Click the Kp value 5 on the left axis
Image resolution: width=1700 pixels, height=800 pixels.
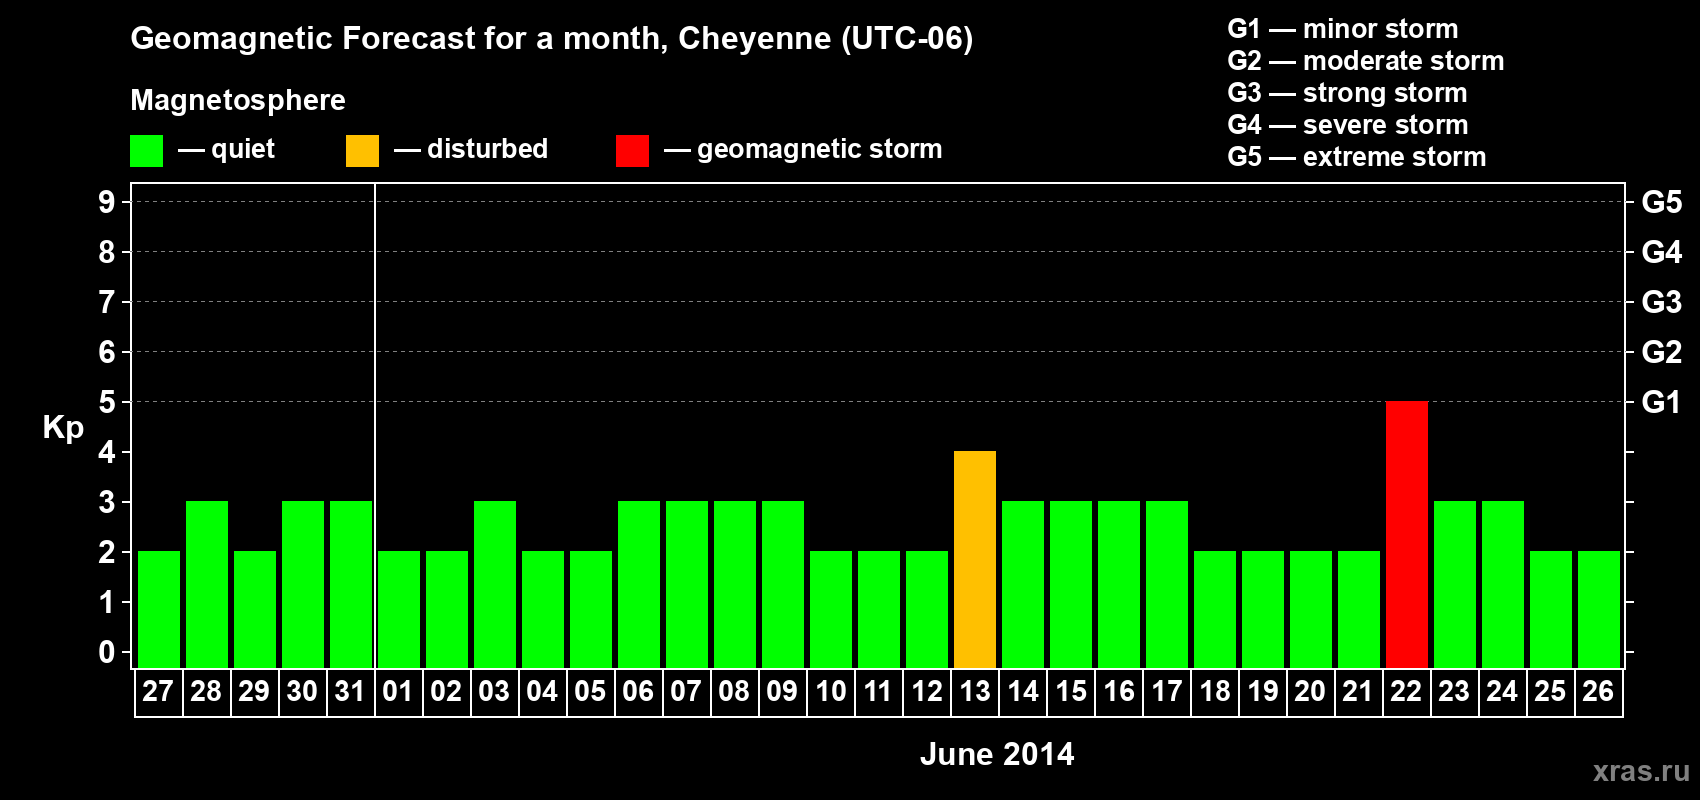point(107,402)
